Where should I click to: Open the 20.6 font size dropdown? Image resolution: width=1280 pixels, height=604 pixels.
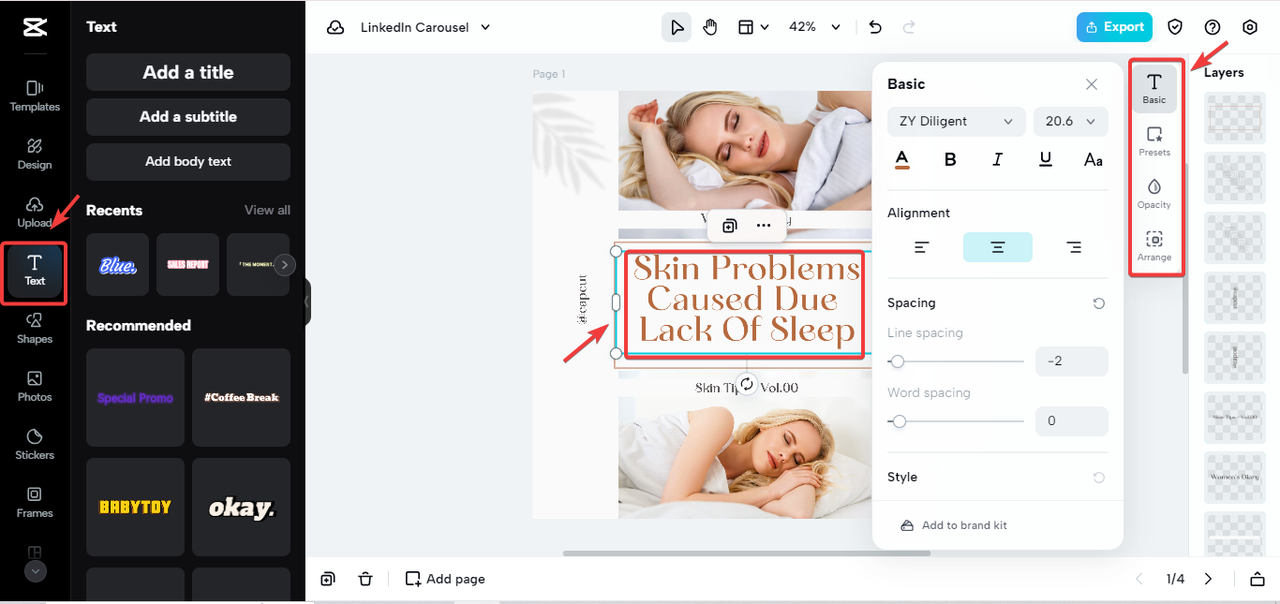(x=1071, y=121)
